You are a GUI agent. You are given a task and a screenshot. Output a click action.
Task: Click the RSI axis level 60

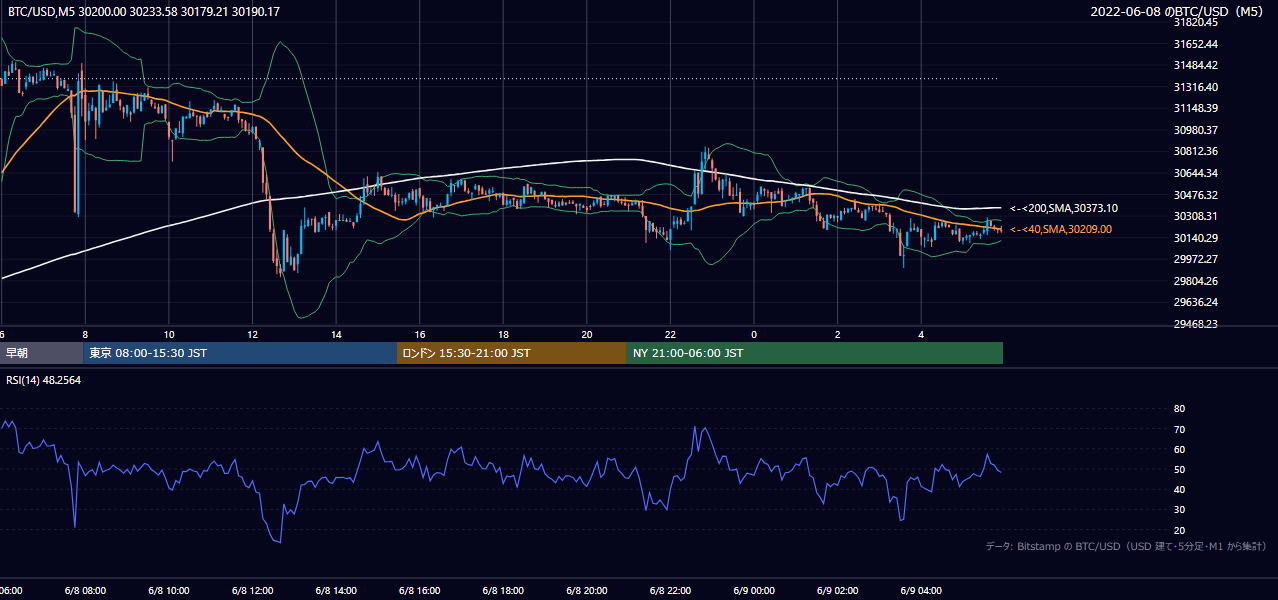click(x=1179, y=449)
